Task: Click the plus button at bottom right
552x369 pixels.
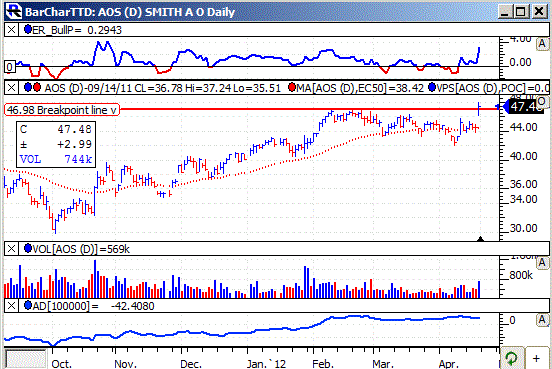Action: click(537, 358)
